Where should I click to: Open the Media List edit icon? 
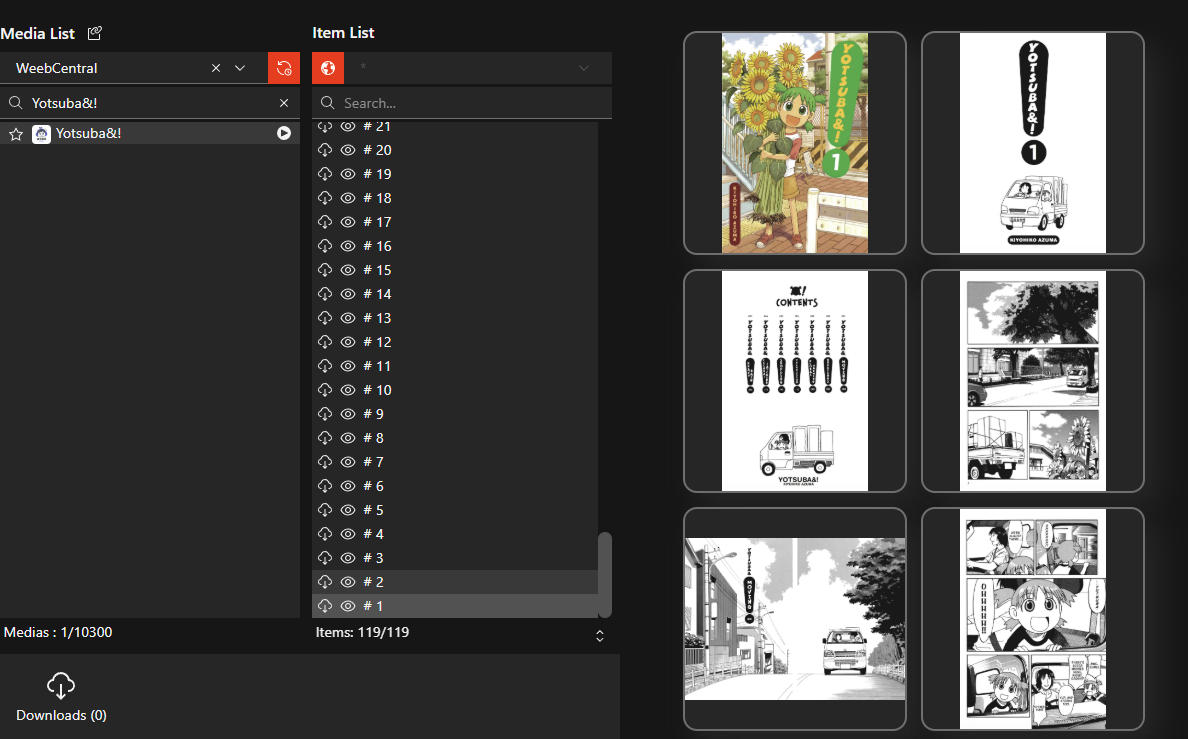click(x=95, y=33)
